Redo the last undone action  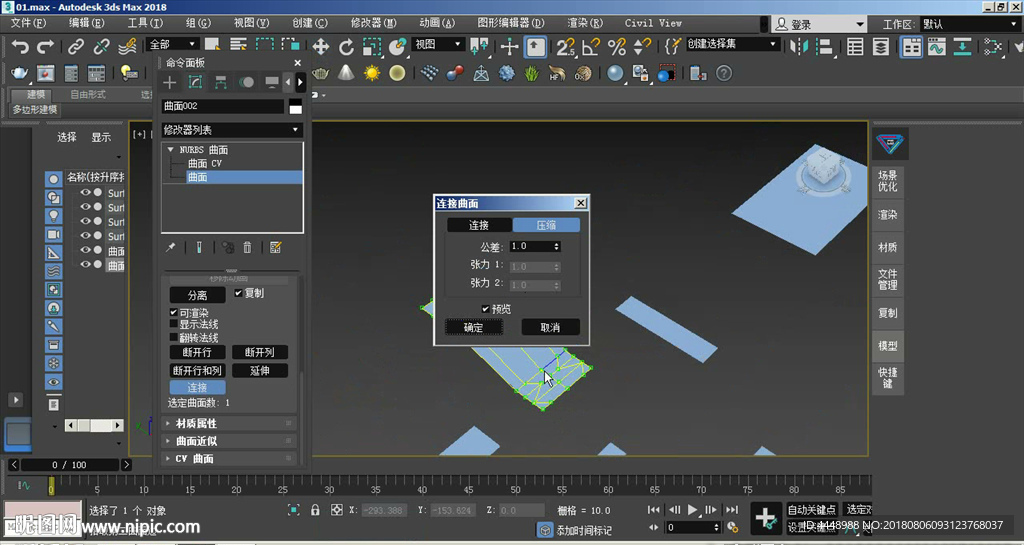[x=45, y=46]
